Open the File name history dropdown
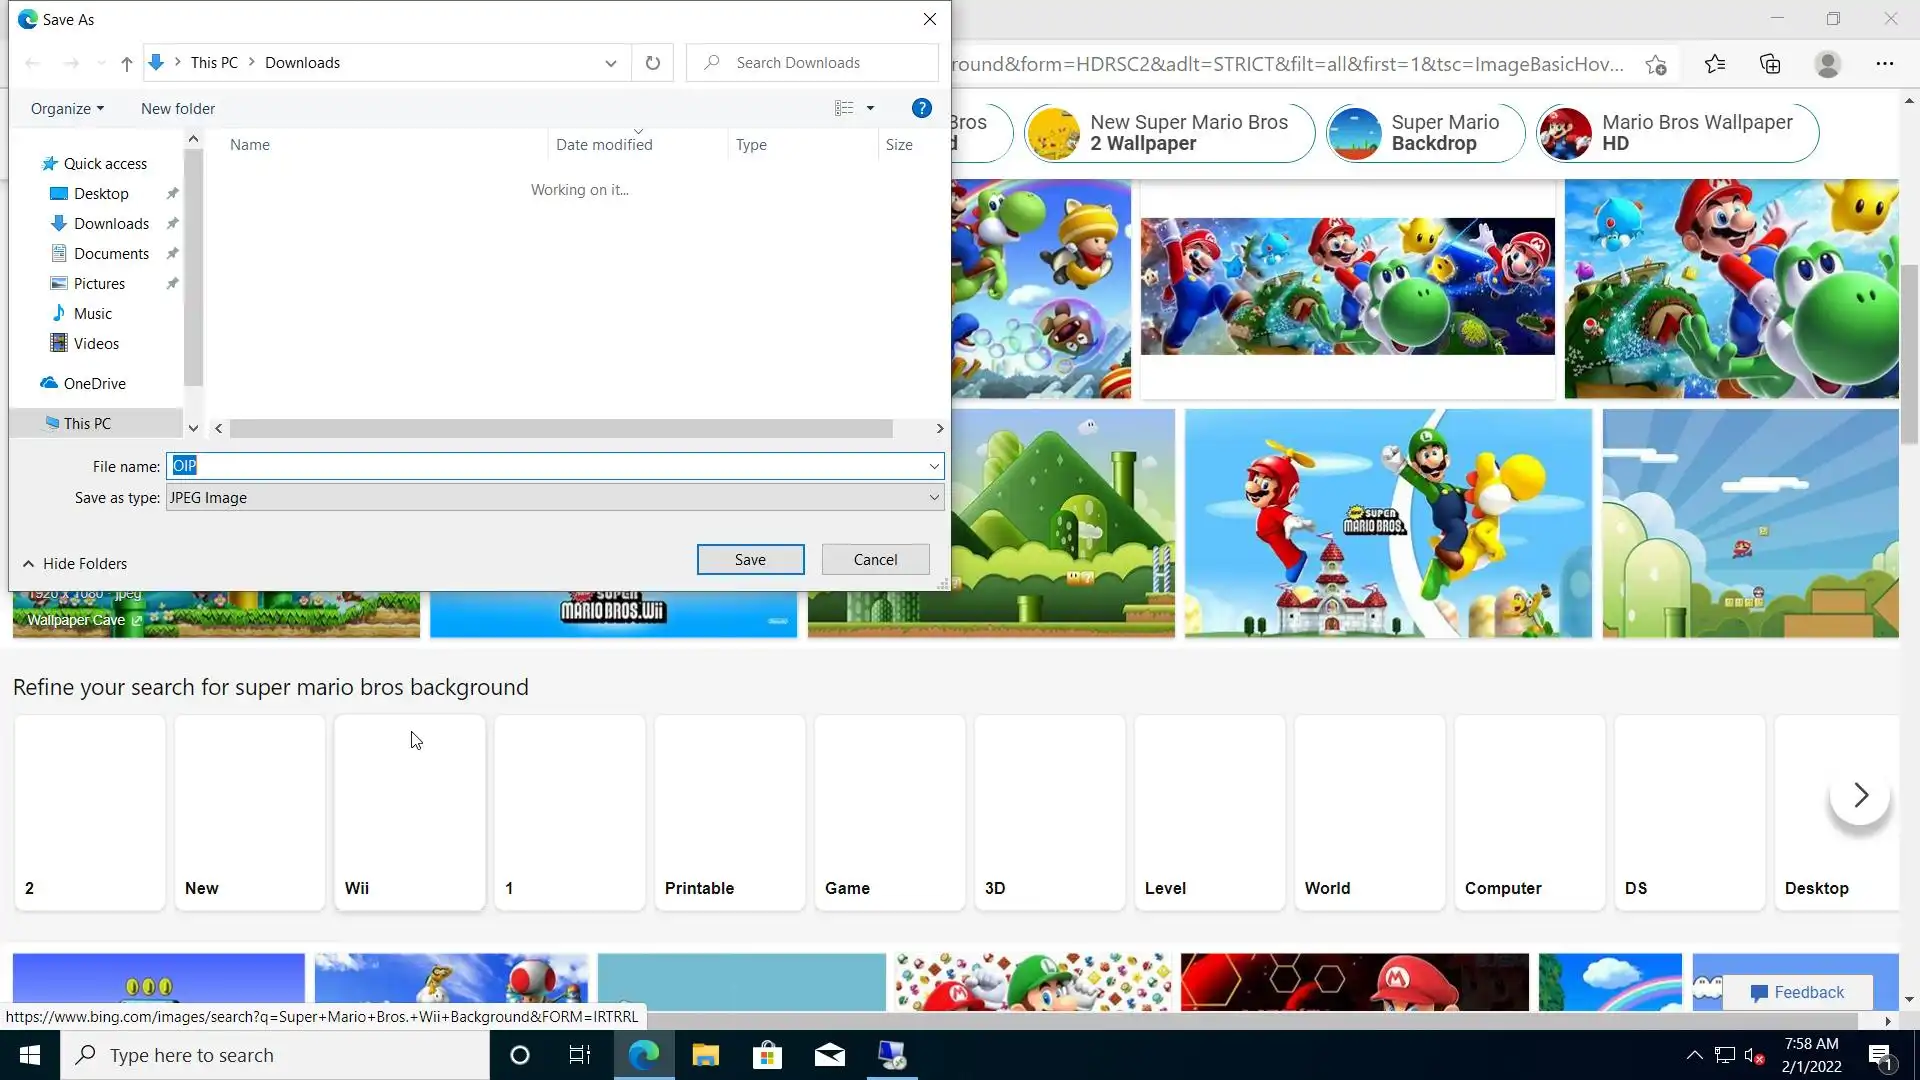 click(x=933, y=466)
